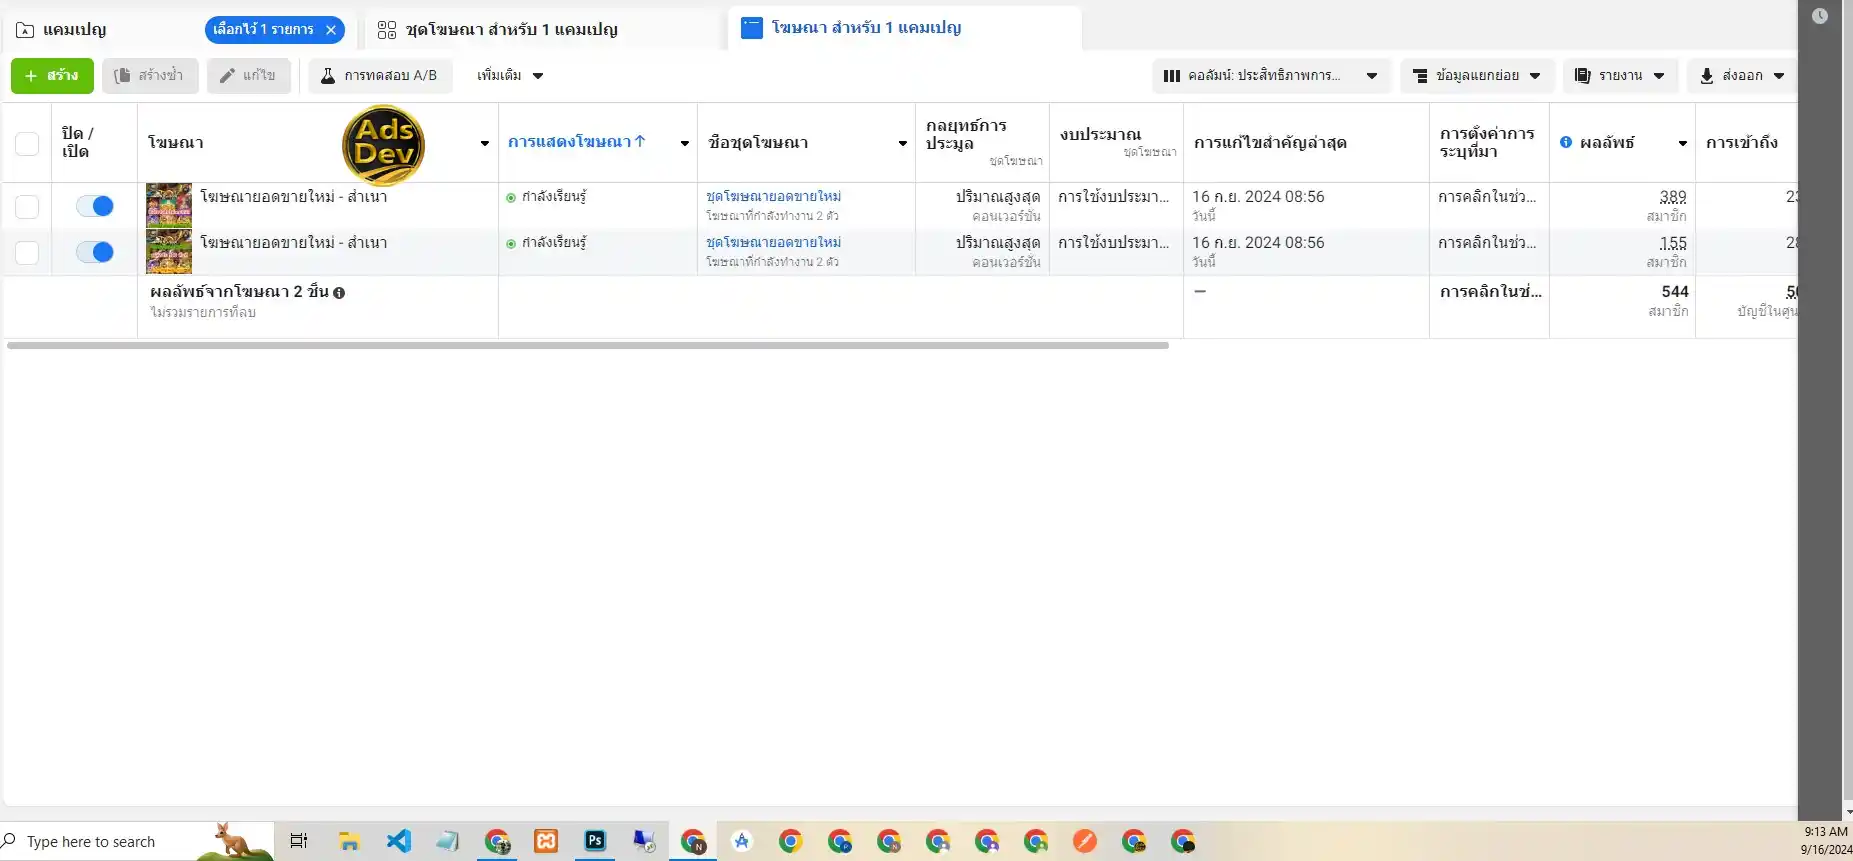The image size is (1853, 861).
Task: Click the blue ad icon on the โฆษณา tab
Action: point(752,28)
